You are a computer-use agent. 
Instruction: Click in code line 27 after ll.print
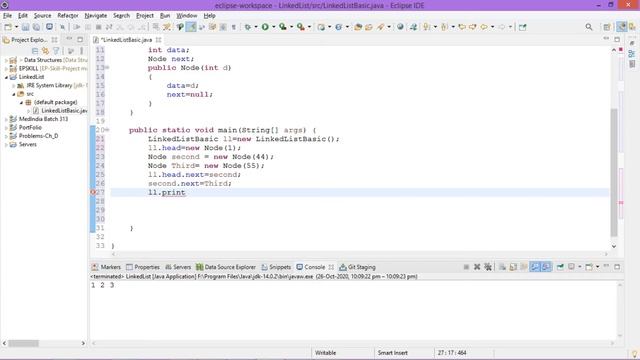[186, 192]
